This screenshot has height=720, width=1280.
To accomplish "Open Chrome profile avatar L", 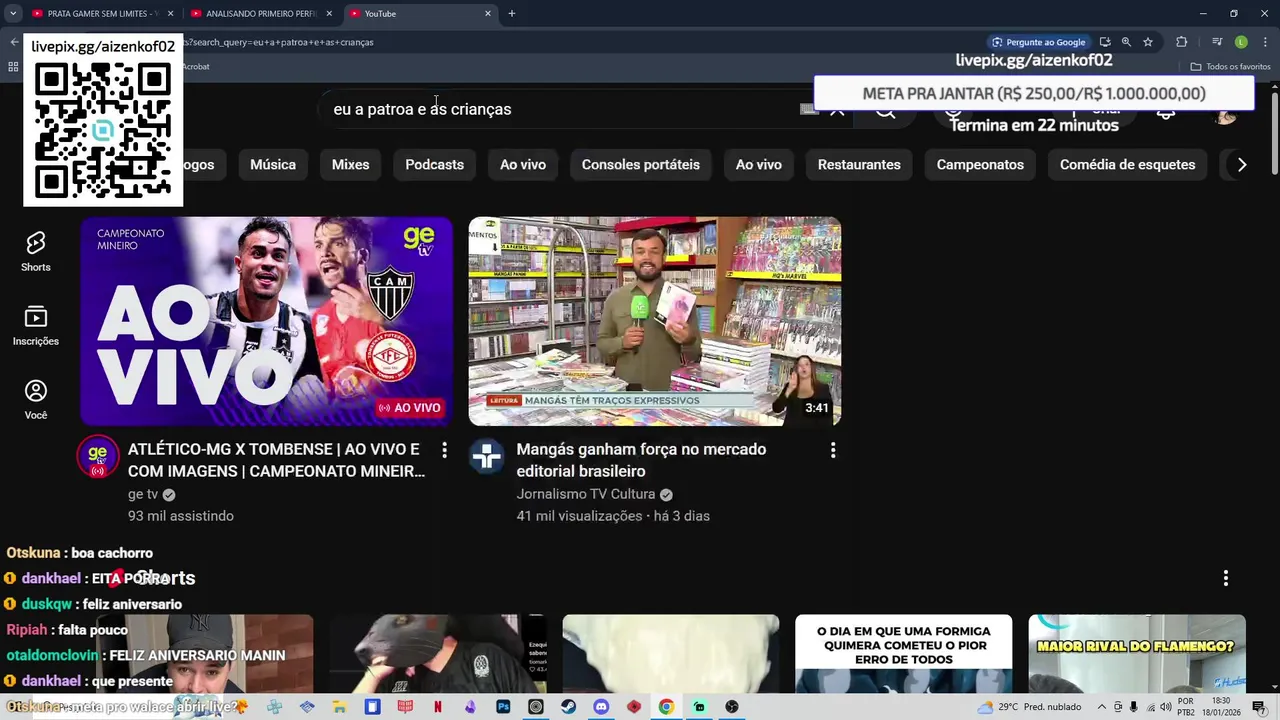I will 1241,42.
